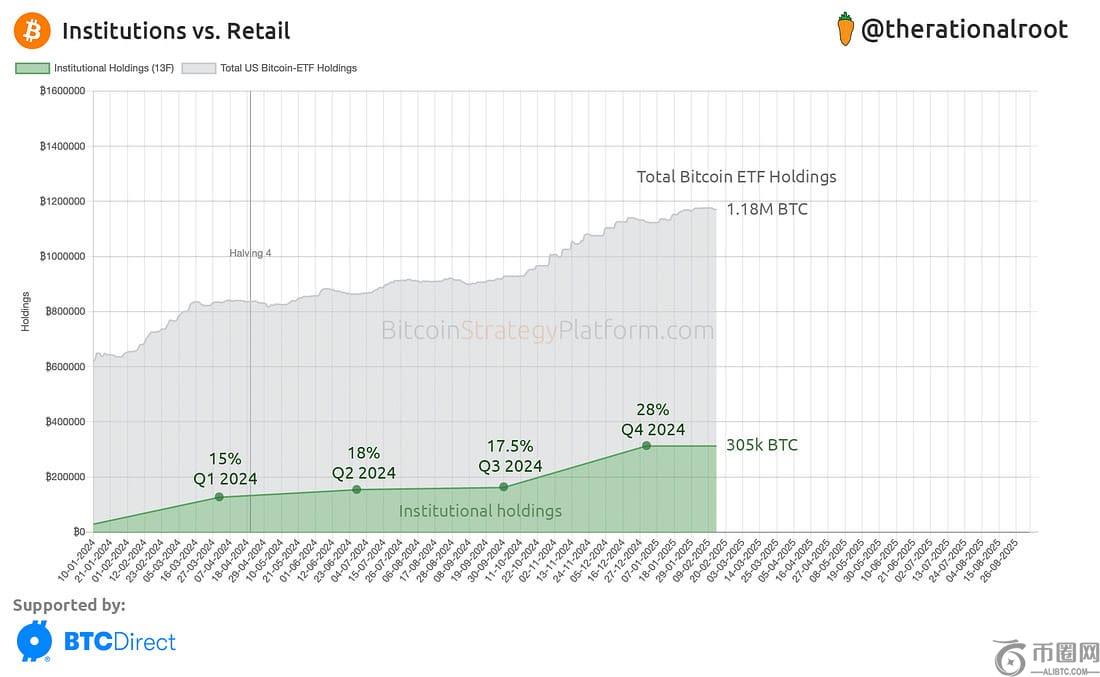This screenshot has height=677, width=1100.
Task: Click the green Institutional Holdings legend swatch
Action: click(31, 68)
